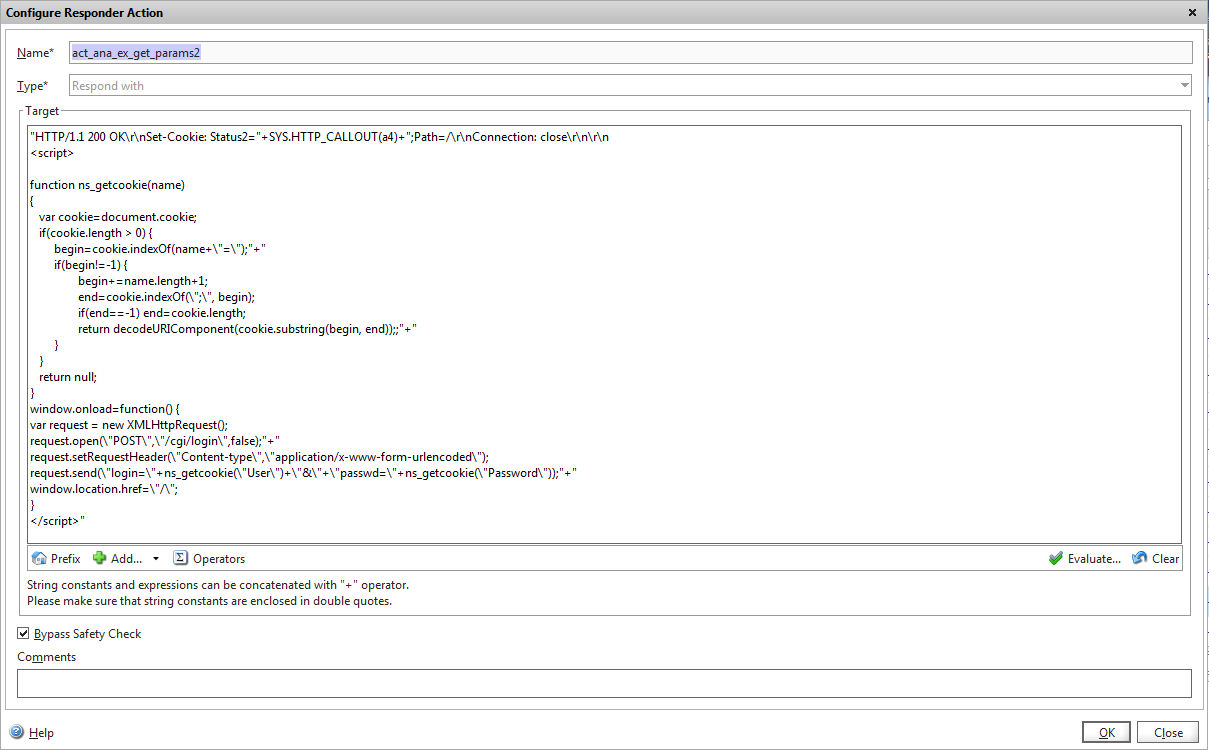The width and height of the screenshot is (1209, 750).
Task: Place cursor on the window.onload line
Action: tap(104, 409)
